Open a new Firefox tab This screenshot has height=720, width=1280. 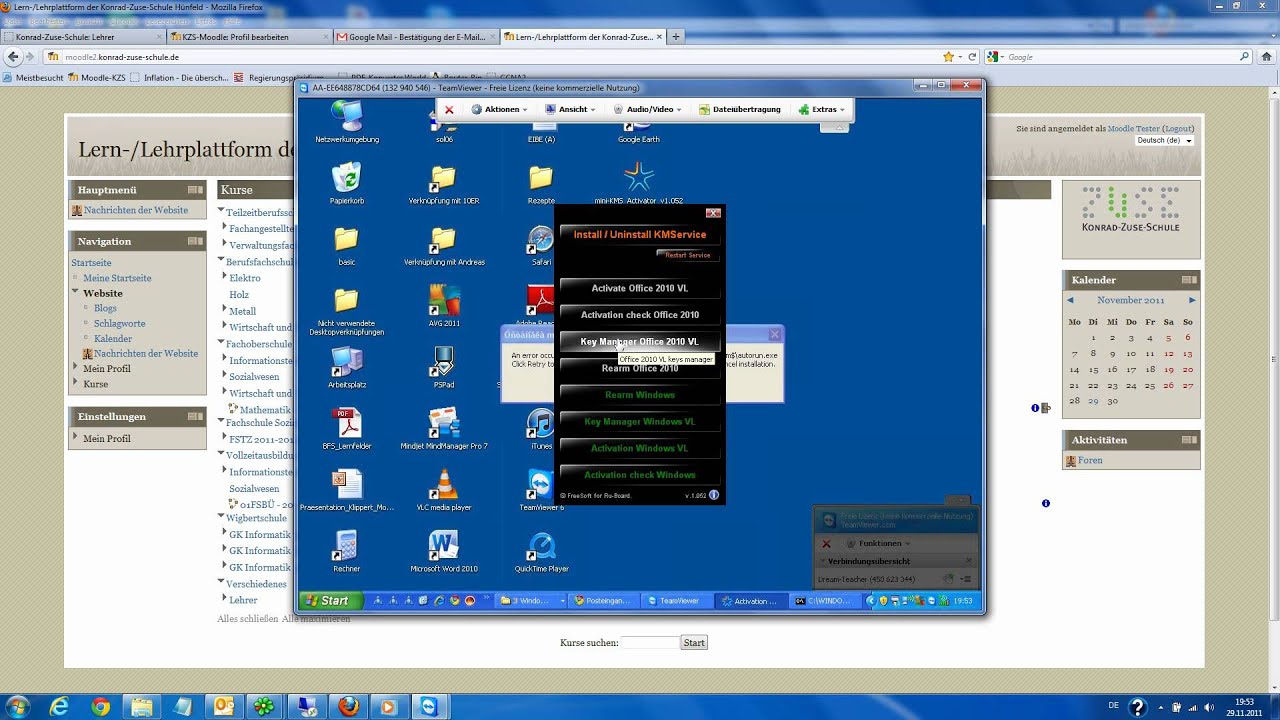pos(676,37)
